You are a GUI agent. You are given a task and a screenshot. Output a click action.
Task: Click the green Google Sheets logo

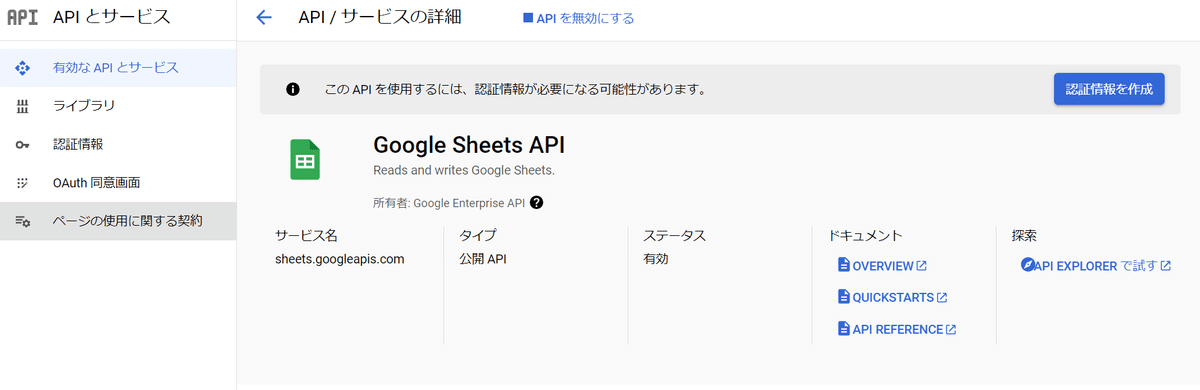click(x=304, y=160)
